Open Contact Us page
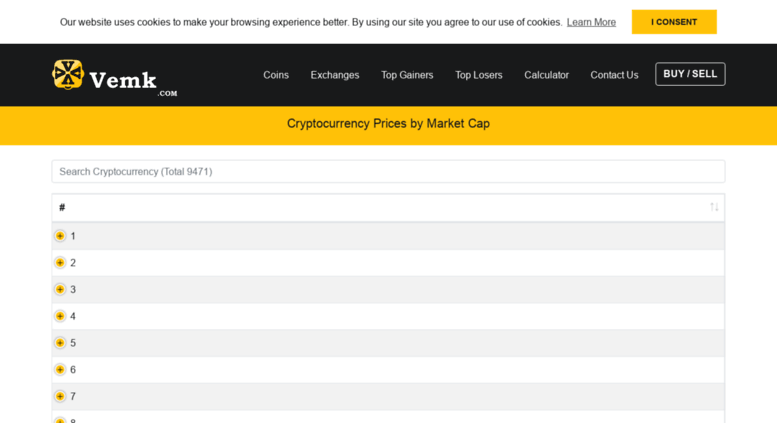 (614, 75)
